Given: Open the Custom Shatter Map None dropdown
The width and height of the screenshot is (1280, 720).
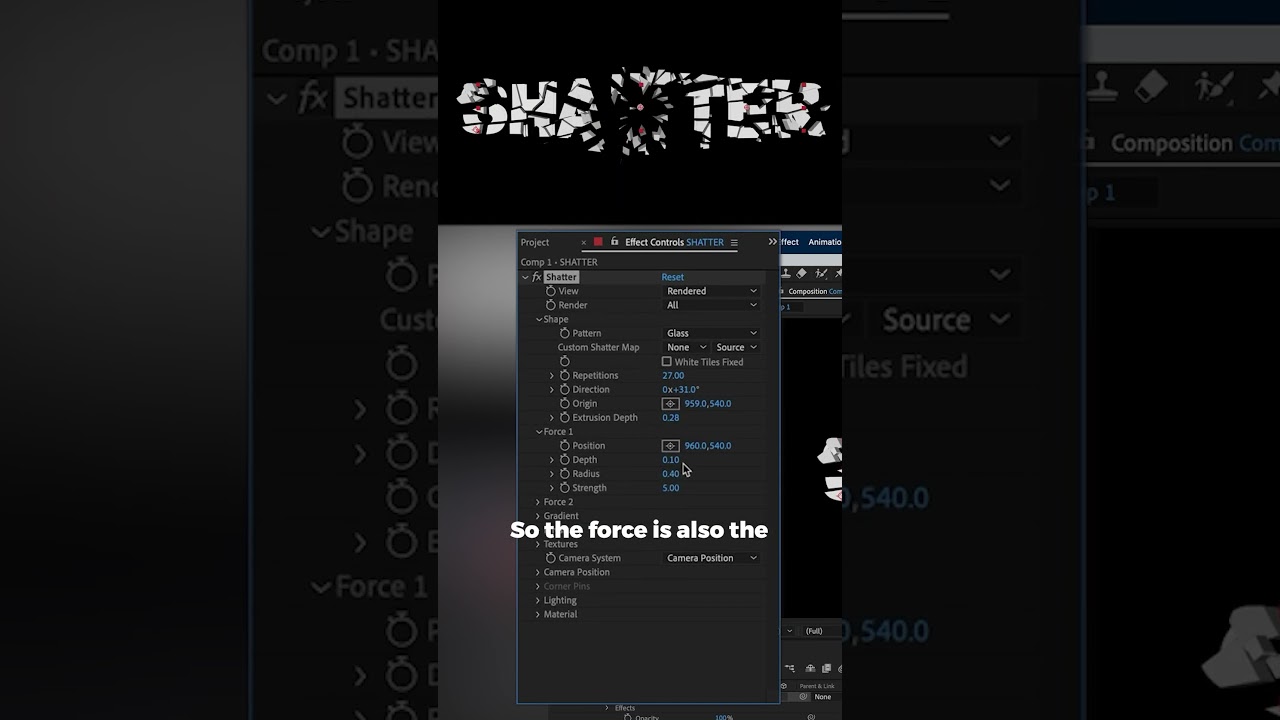Looking at the screenshot, I should pos(686,347).
